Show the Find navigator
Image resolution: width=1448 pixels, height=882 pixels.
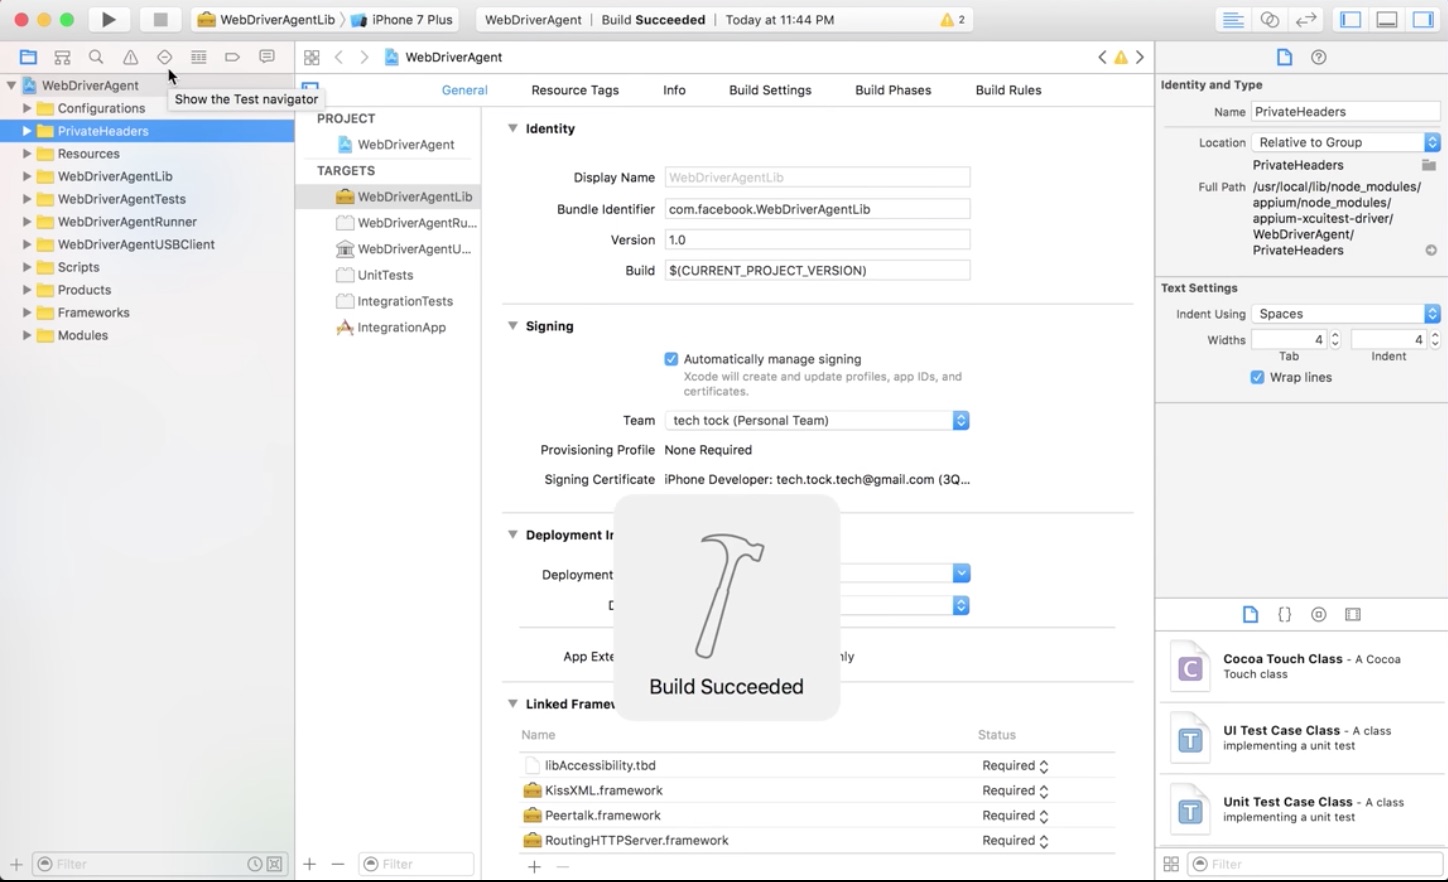96,57
